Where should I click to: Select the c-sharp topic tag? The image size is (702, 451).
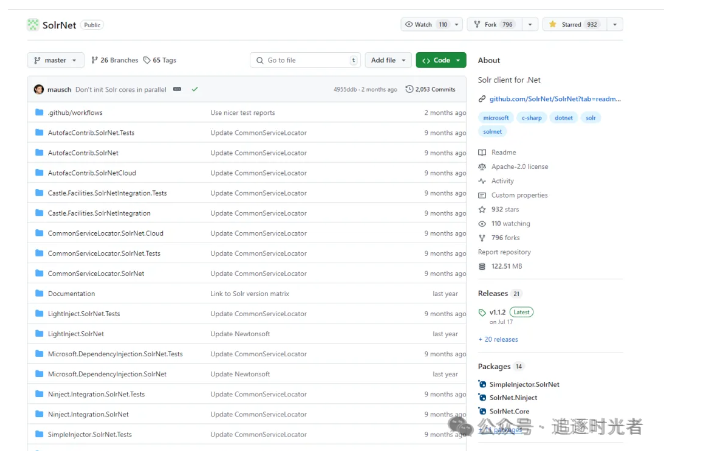click(531, 118)
